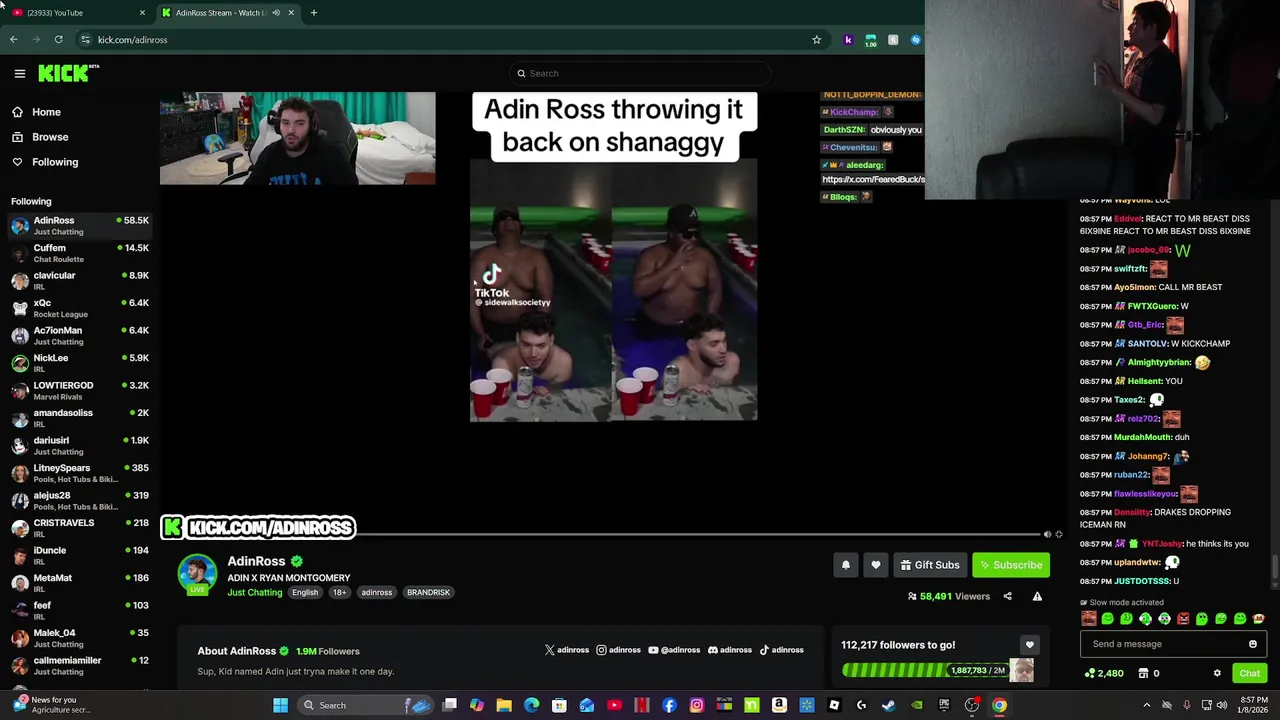The image size is (1280, 720).
Task: Open Browse in the sidebar
Action: tap(50, 137)
